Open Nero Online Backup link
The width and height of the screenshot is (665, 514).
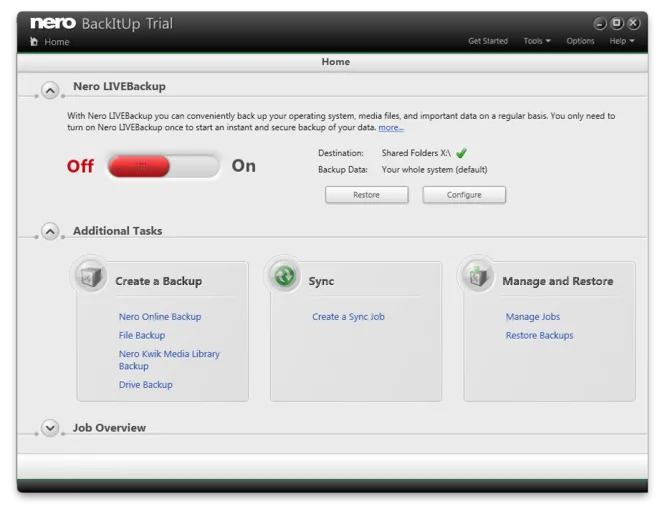tap(160, 317)
